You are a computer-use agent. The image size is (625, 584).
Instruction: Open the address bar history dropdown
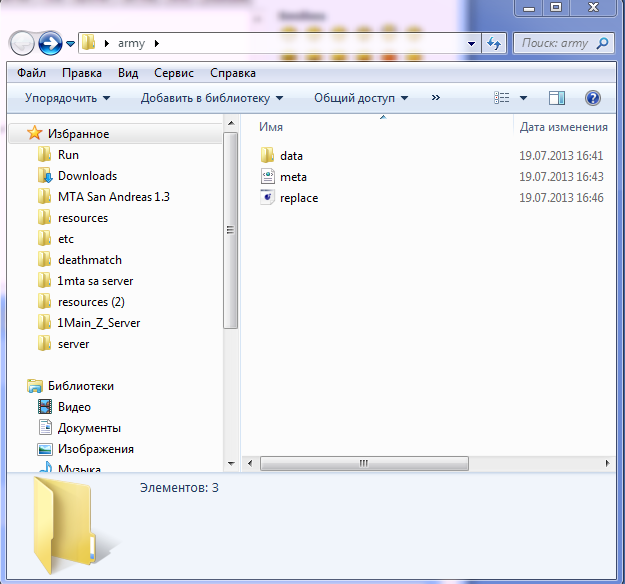(471, 43)
